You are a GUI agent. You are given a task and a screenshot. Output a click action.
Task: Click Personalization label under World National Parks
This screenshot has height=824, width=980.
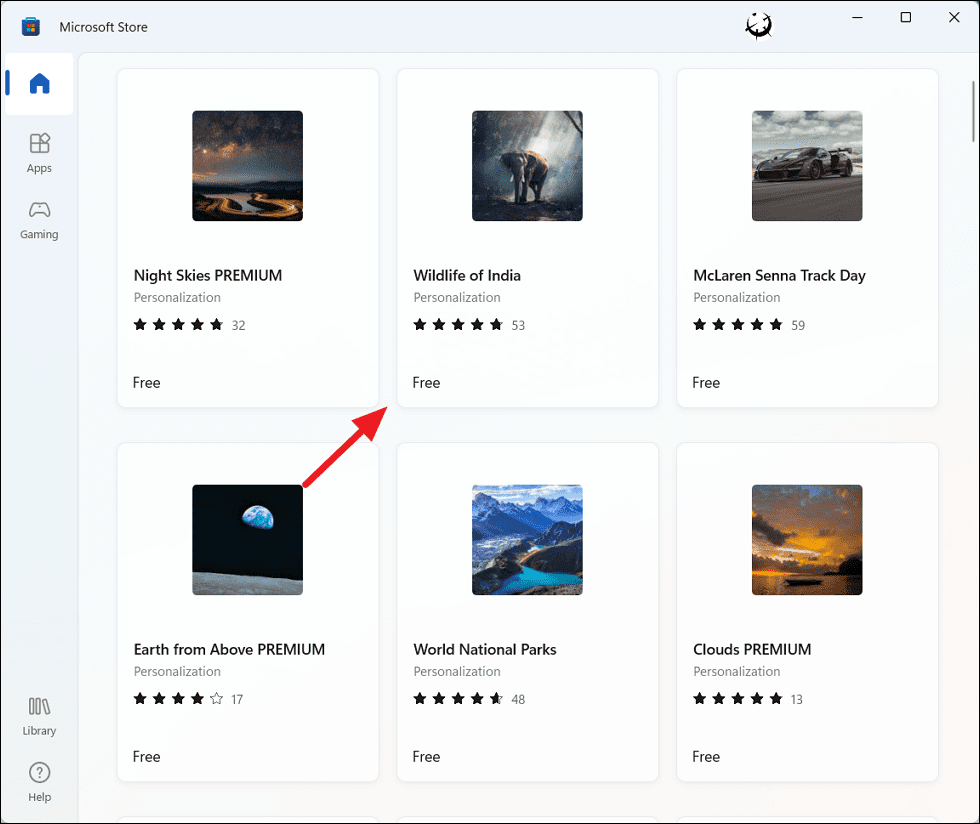click(457, 671)
